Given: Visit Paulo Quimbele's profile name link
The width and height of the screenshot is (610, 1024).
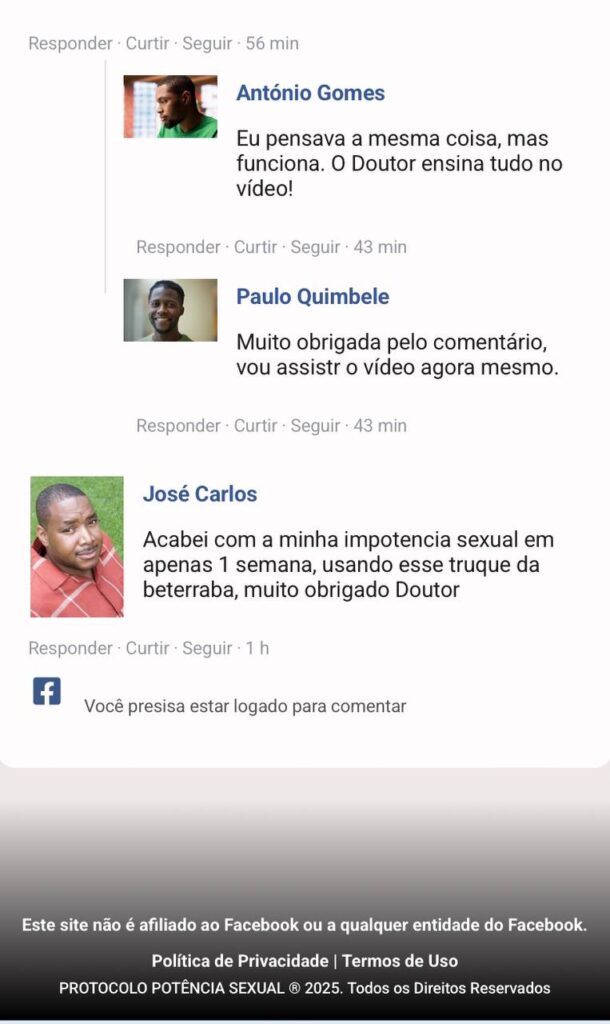Looking at the screenshot, I should click(312, 296).
